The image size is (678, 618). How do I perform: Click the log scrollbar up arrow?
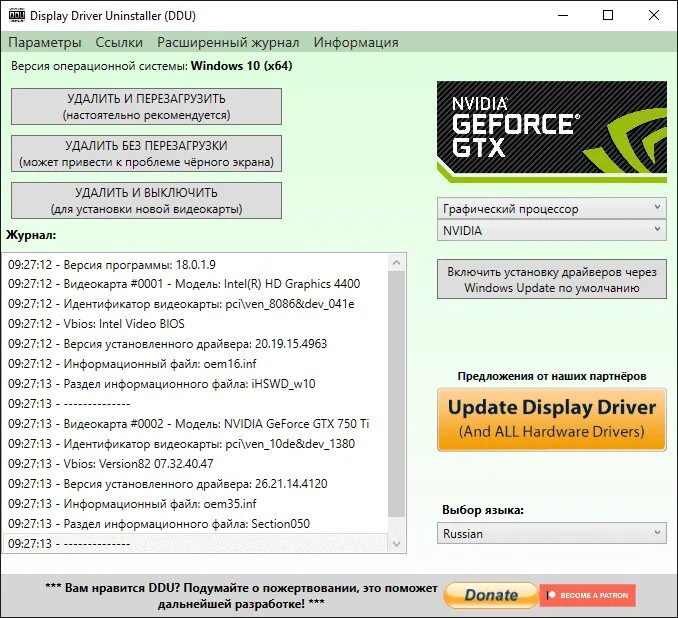(x=397, y=263)
